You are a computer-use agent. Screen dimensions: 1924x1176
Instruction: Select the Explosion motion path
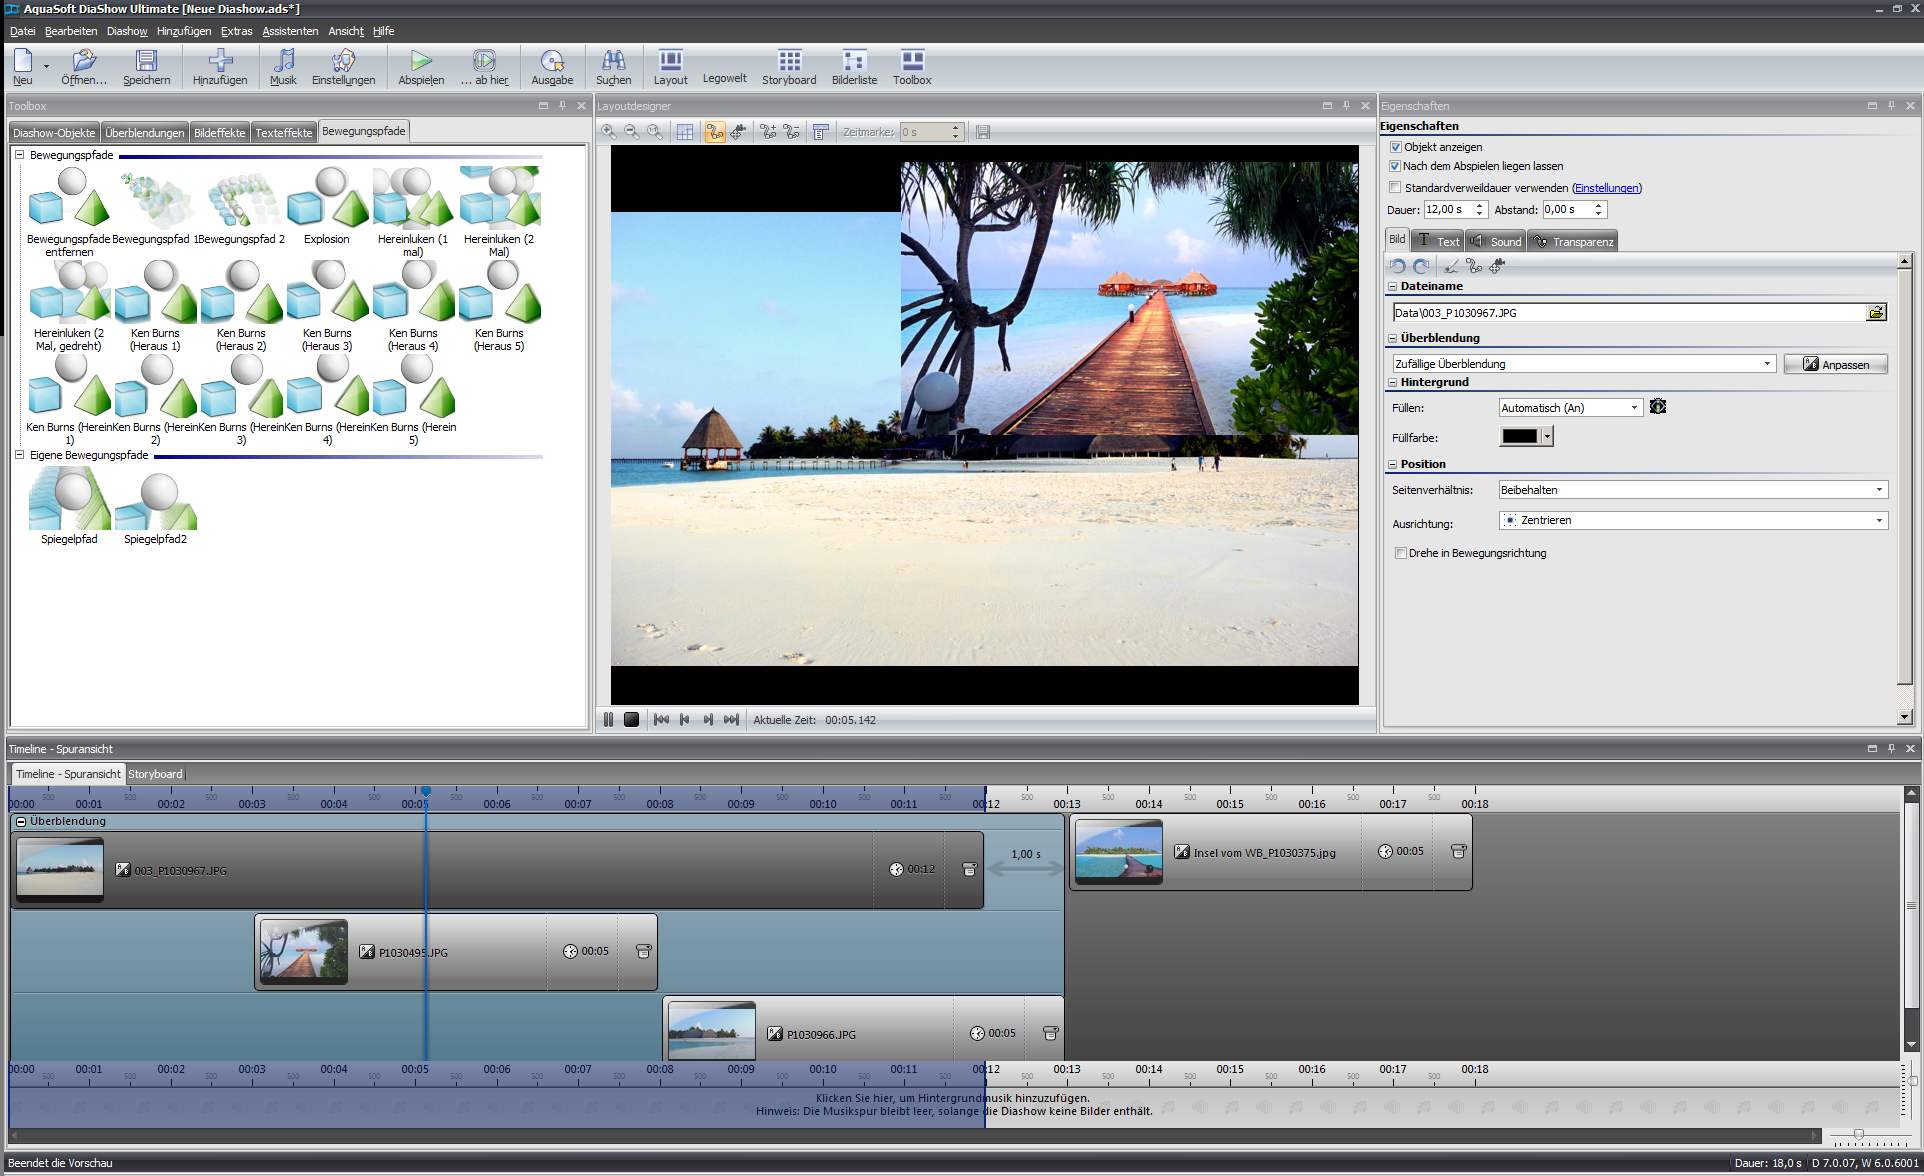pyautogui.click(x=327, y=205)
